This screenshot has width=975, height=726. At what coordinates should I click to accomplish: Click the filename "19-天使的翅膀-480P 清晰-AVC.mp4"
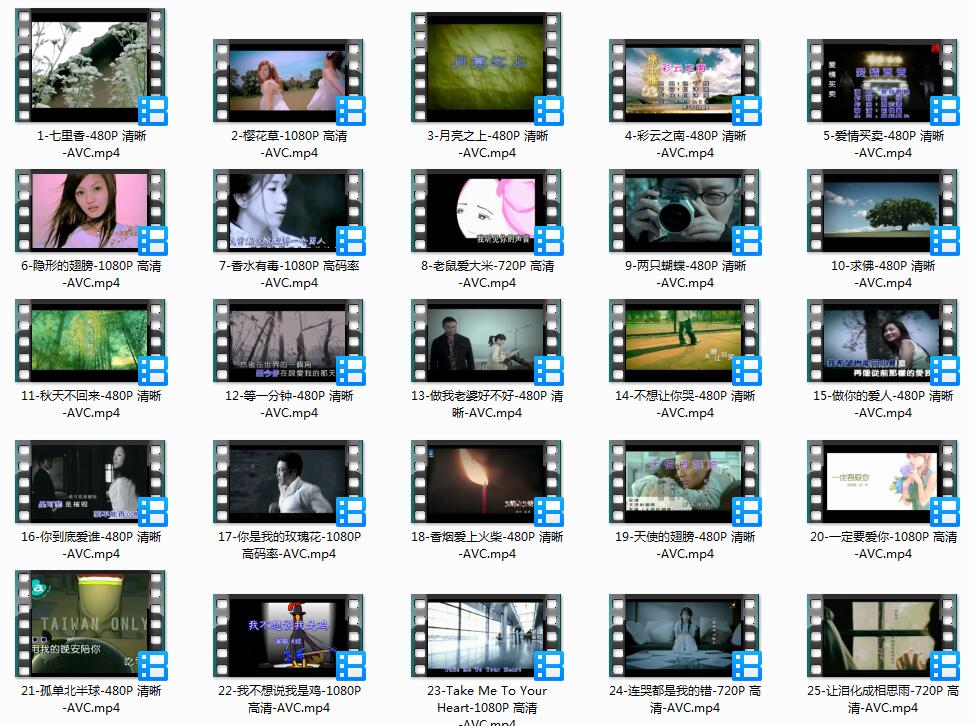point(685,545)
